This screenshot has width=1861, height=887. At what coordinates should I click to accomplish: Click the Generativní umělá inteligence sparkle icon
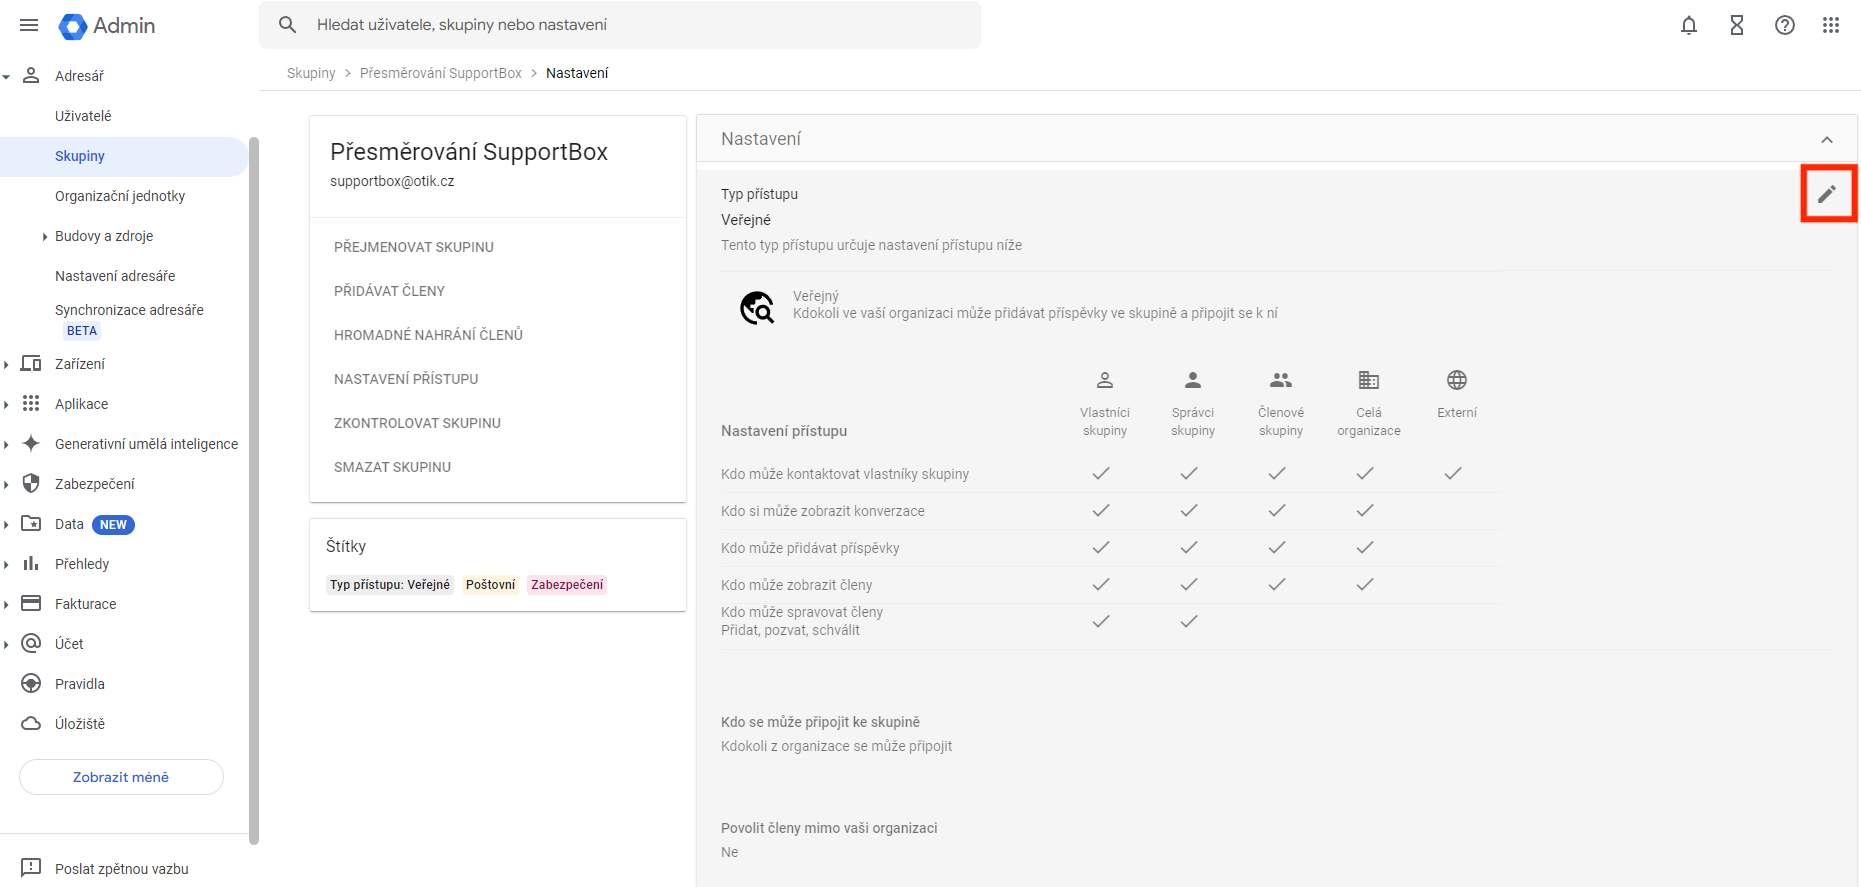(x=31, y=444)
